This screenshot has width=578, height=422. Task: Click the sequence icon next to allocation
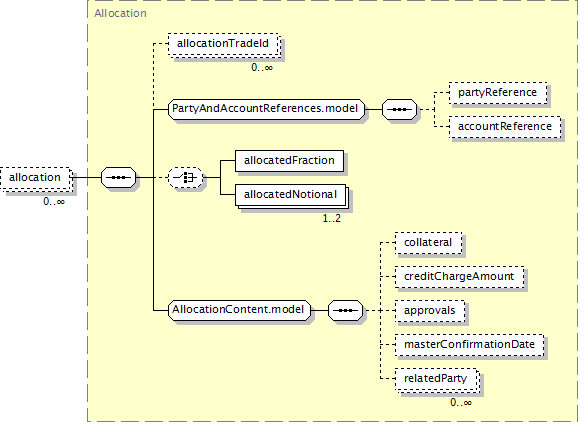pos(118,177)
